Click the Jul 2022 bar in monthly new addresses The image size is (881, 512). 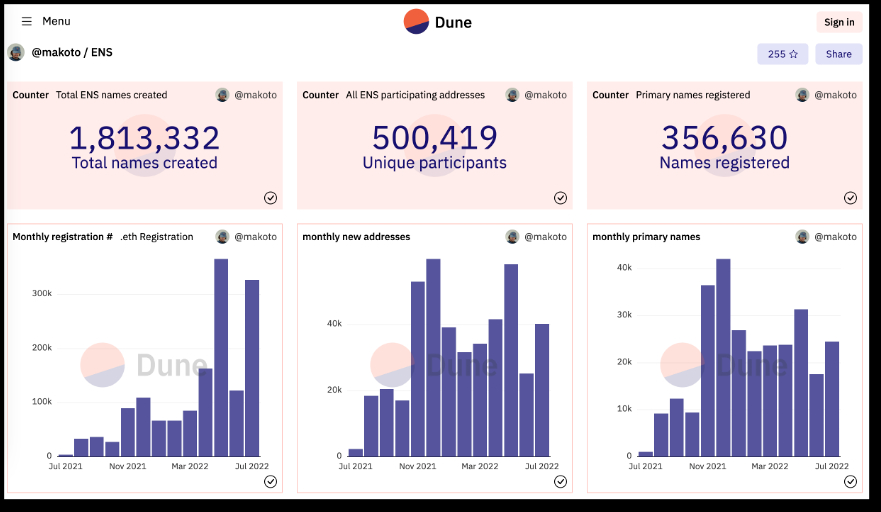pos(542,390)
